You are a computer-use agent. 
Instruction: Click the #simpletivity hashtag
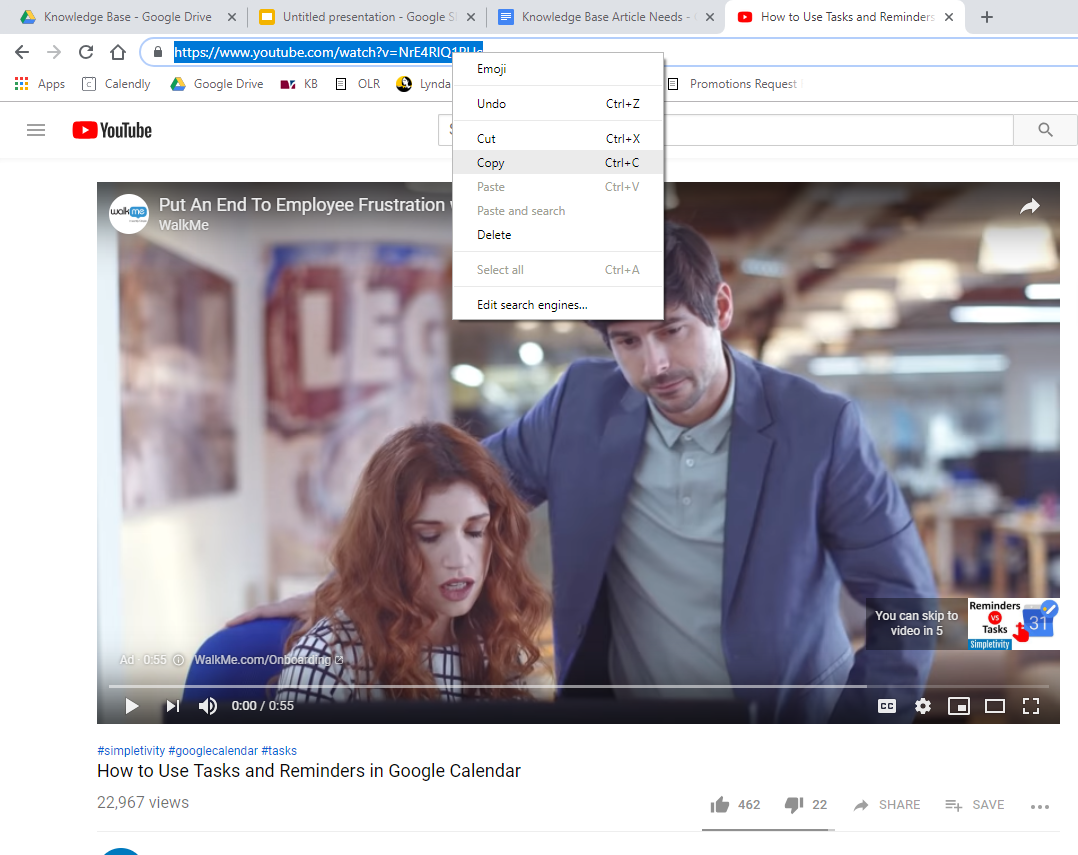click(x=131, y=751)
